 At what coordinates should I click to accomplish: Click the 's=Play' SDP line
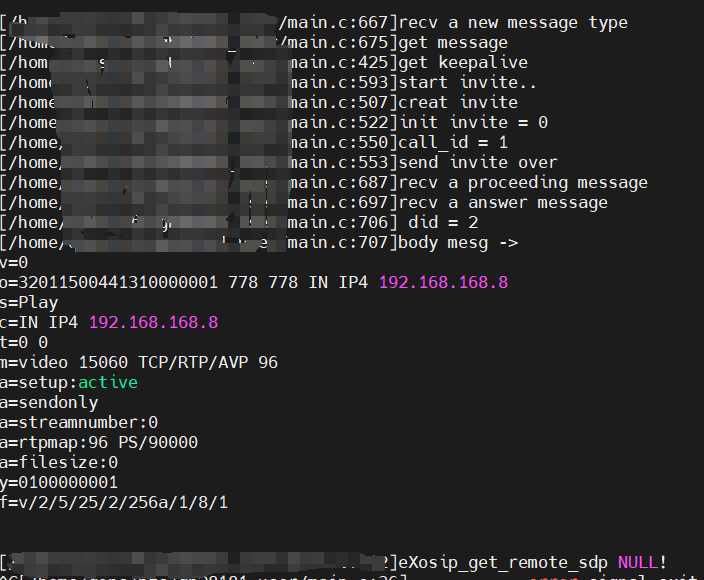pyautogui.click(x=29, y=303)
